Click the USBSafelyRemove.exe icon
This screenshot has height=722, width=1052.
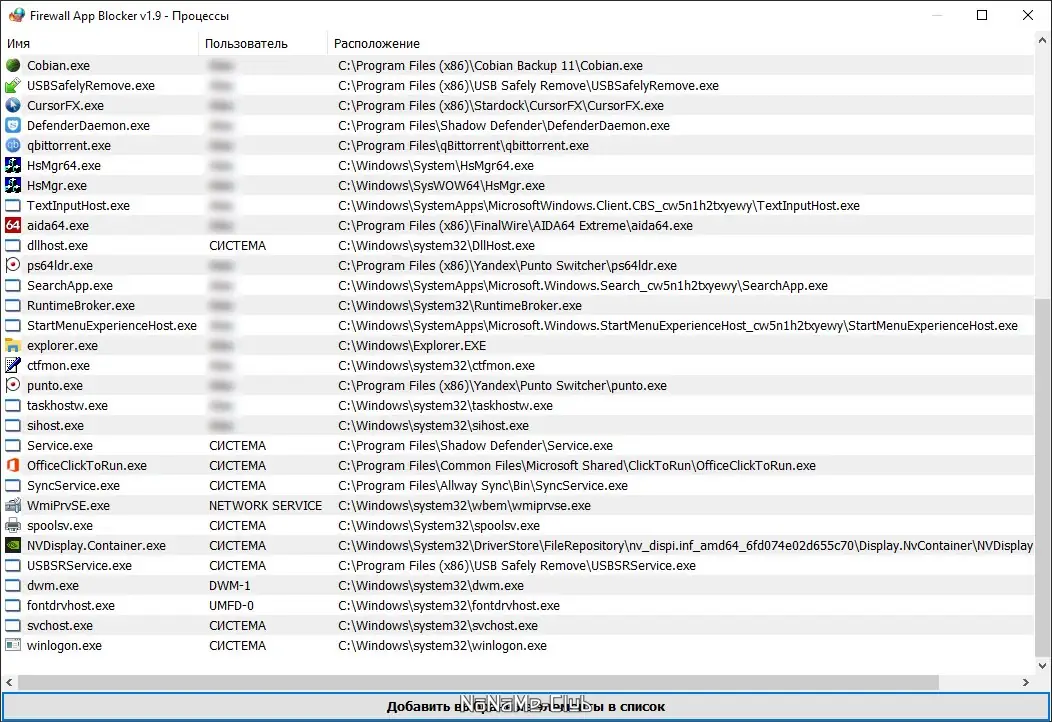coord(13,85)
